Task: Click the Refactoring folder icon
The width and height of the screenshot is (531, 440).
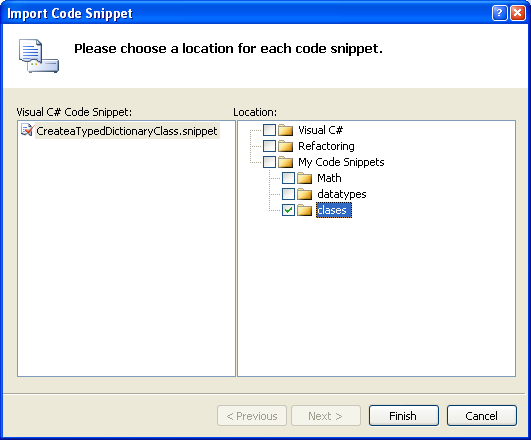Action: click(x=285, y=146)
